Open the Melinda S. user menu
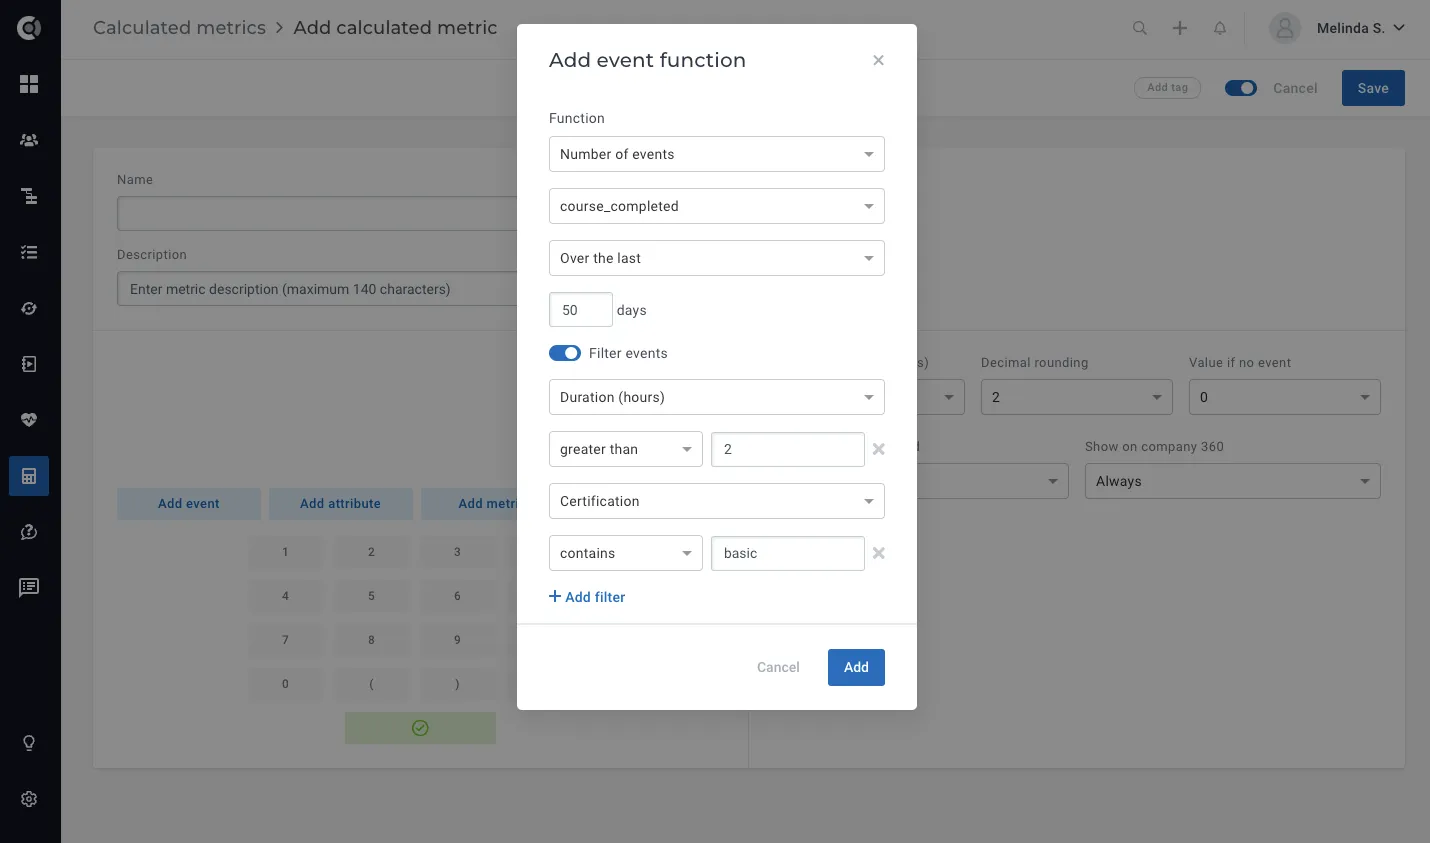Viewport: 1430px width, 843px height. (x=1337, y=28)
